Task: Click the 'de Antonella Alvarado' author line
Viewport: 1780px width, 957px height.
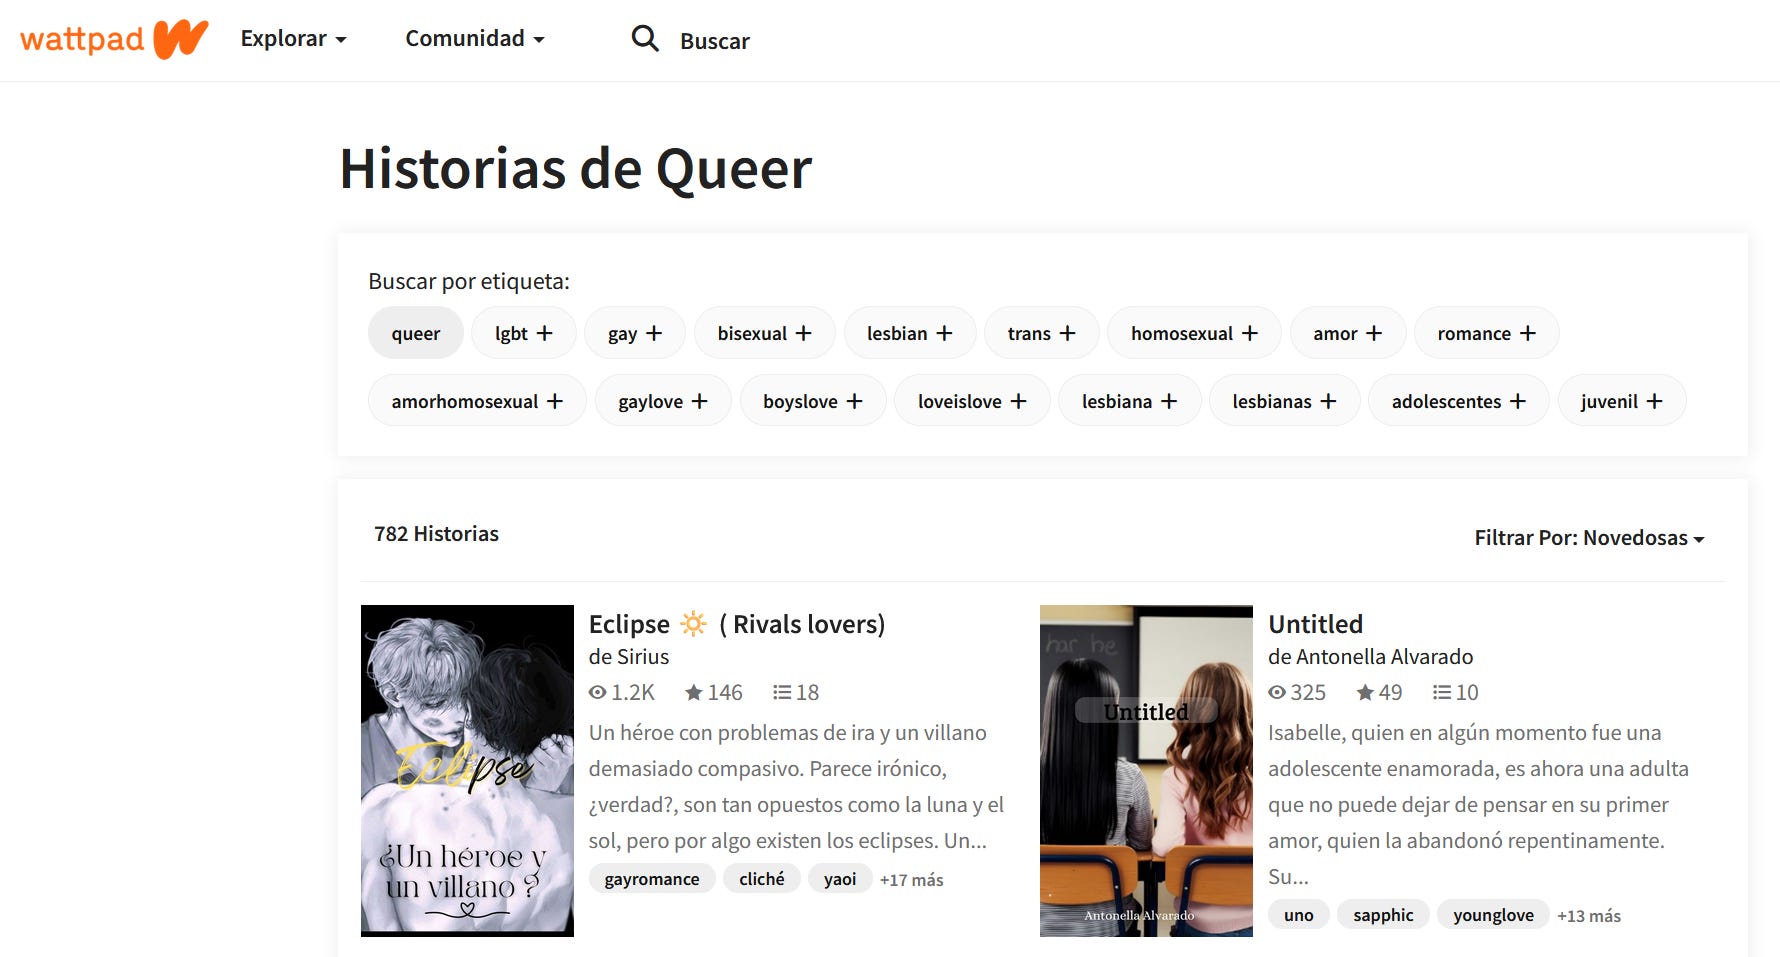Action: pos(1370,657)
